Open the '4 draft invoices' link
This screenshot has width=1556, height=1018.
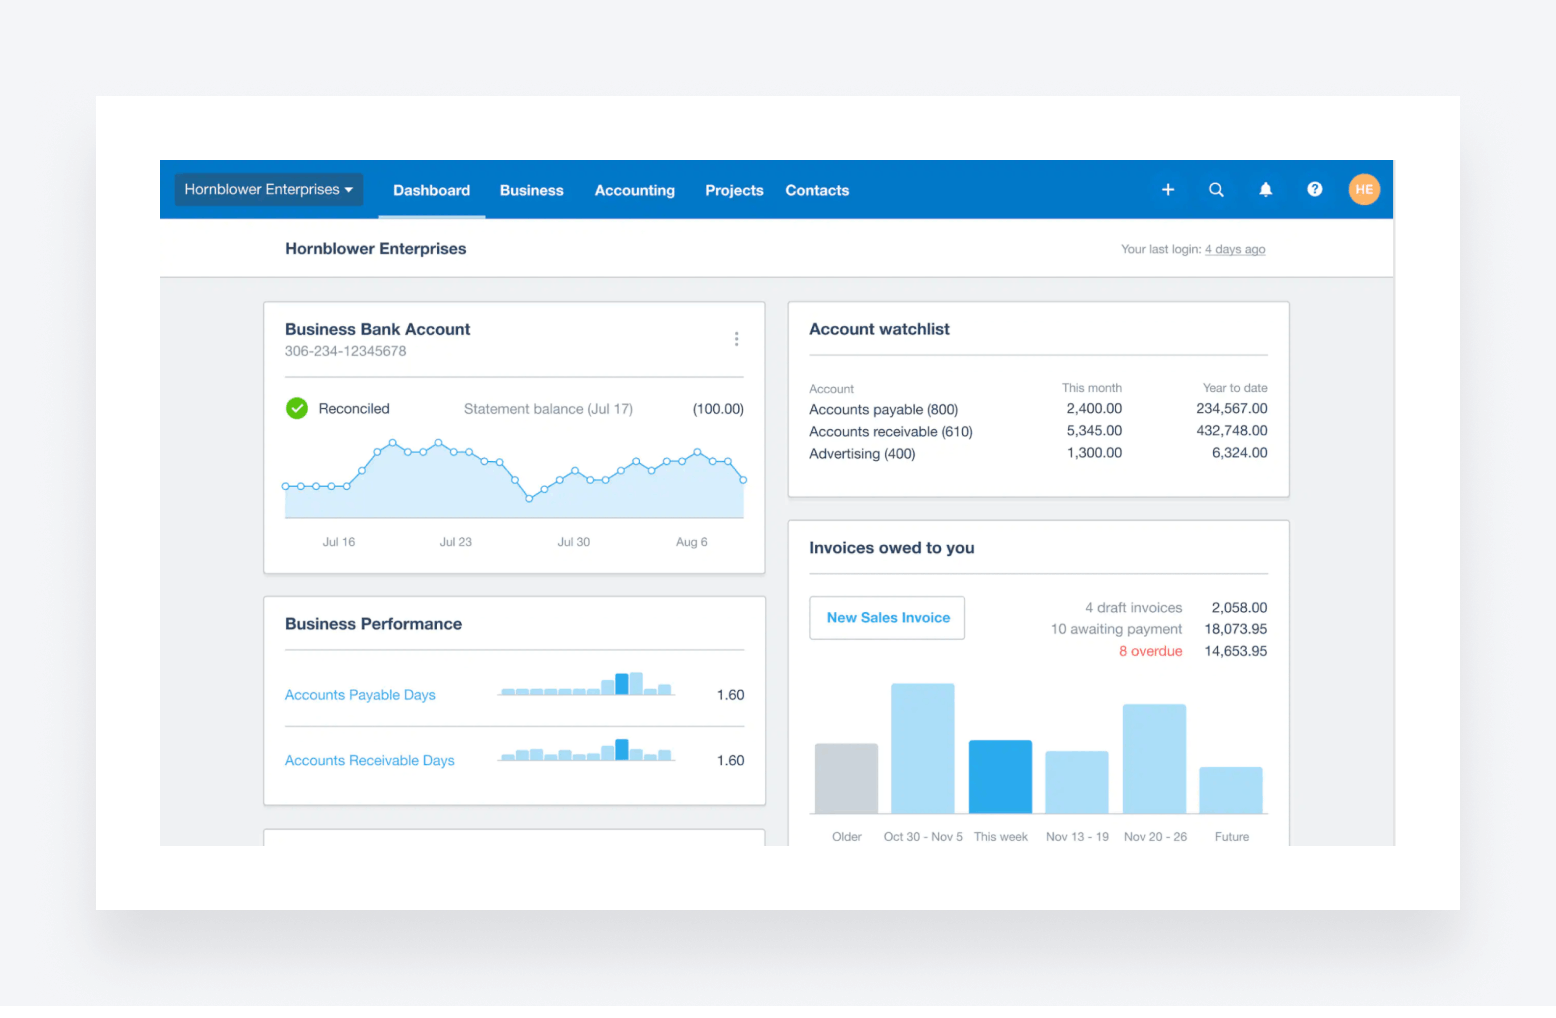tap(1133, 608)
